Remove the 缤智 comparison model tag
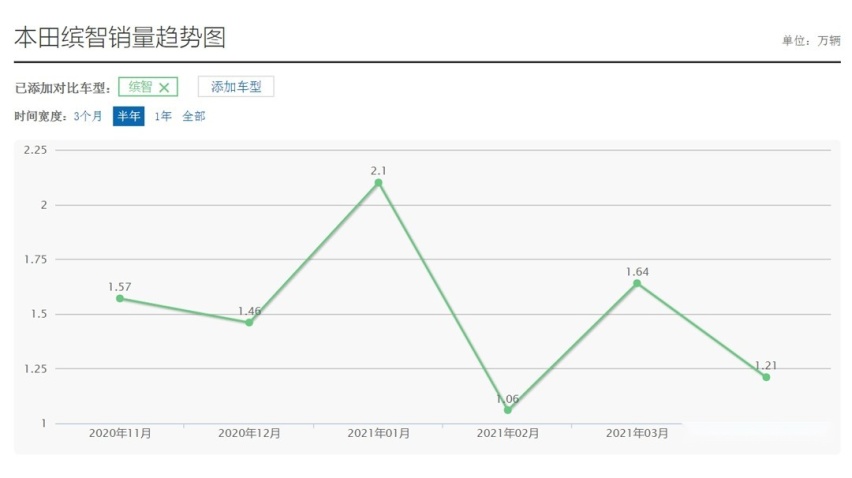 (164, 87)
